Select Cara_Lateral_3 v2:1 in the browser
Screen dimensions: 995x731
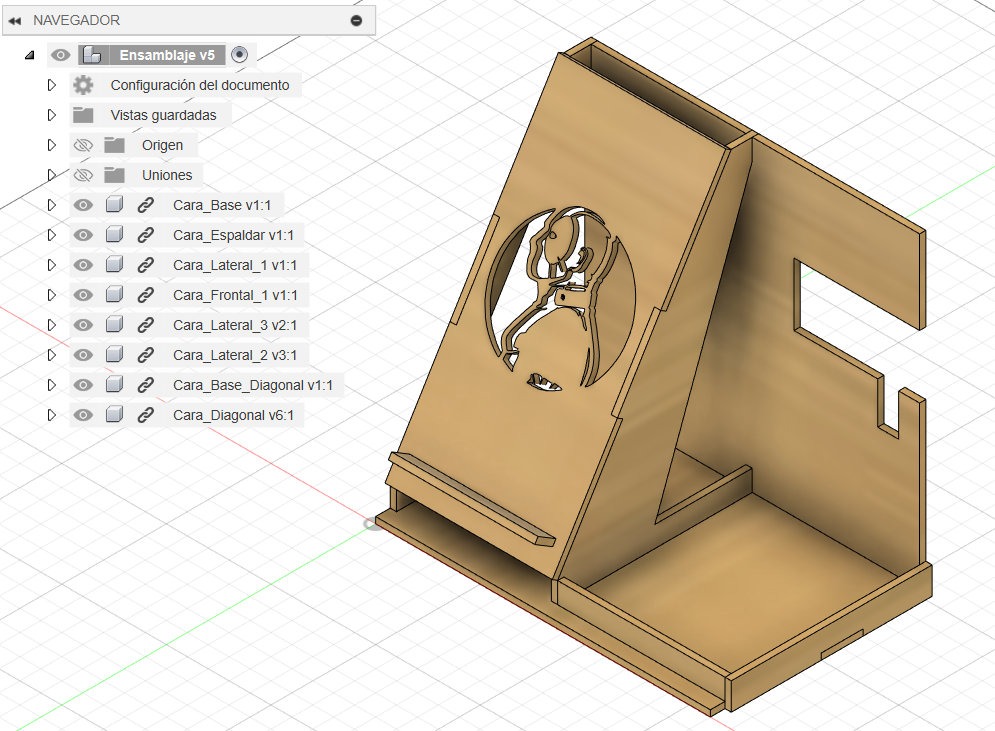(x=235, y=325)
